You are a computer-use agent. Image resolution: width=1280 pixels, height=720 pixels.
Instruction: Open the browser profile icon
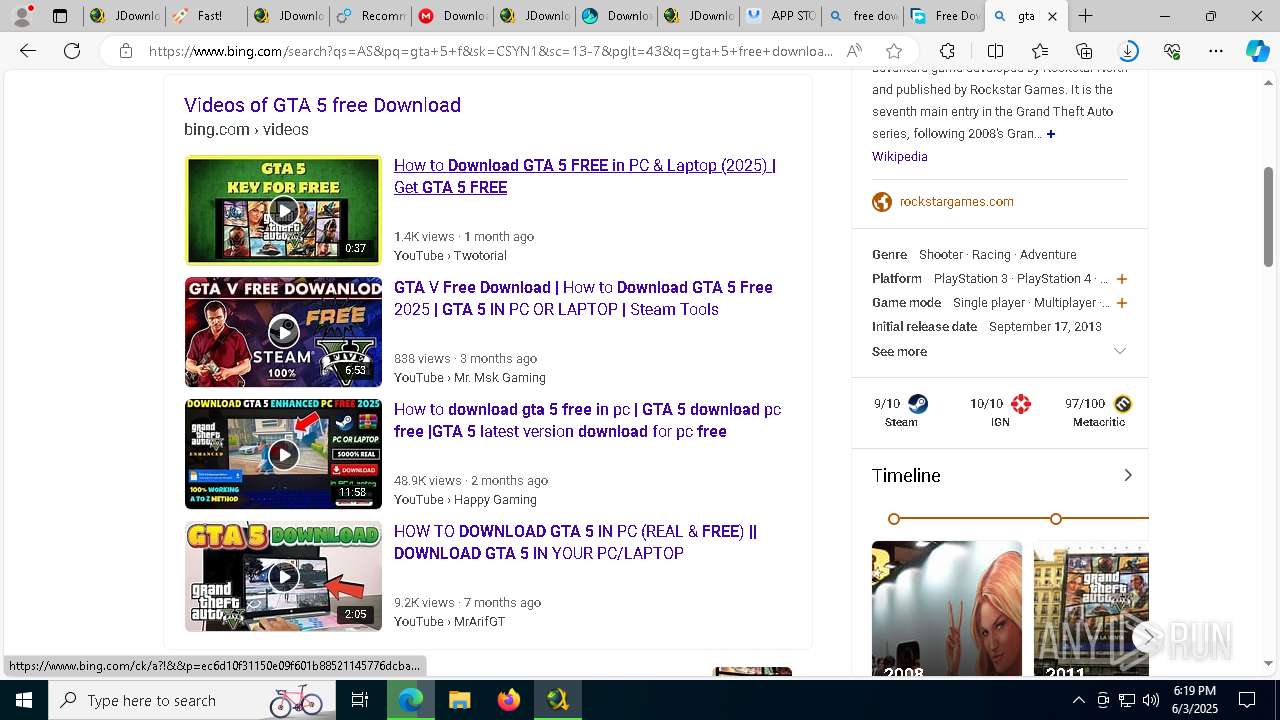point(22,16)
